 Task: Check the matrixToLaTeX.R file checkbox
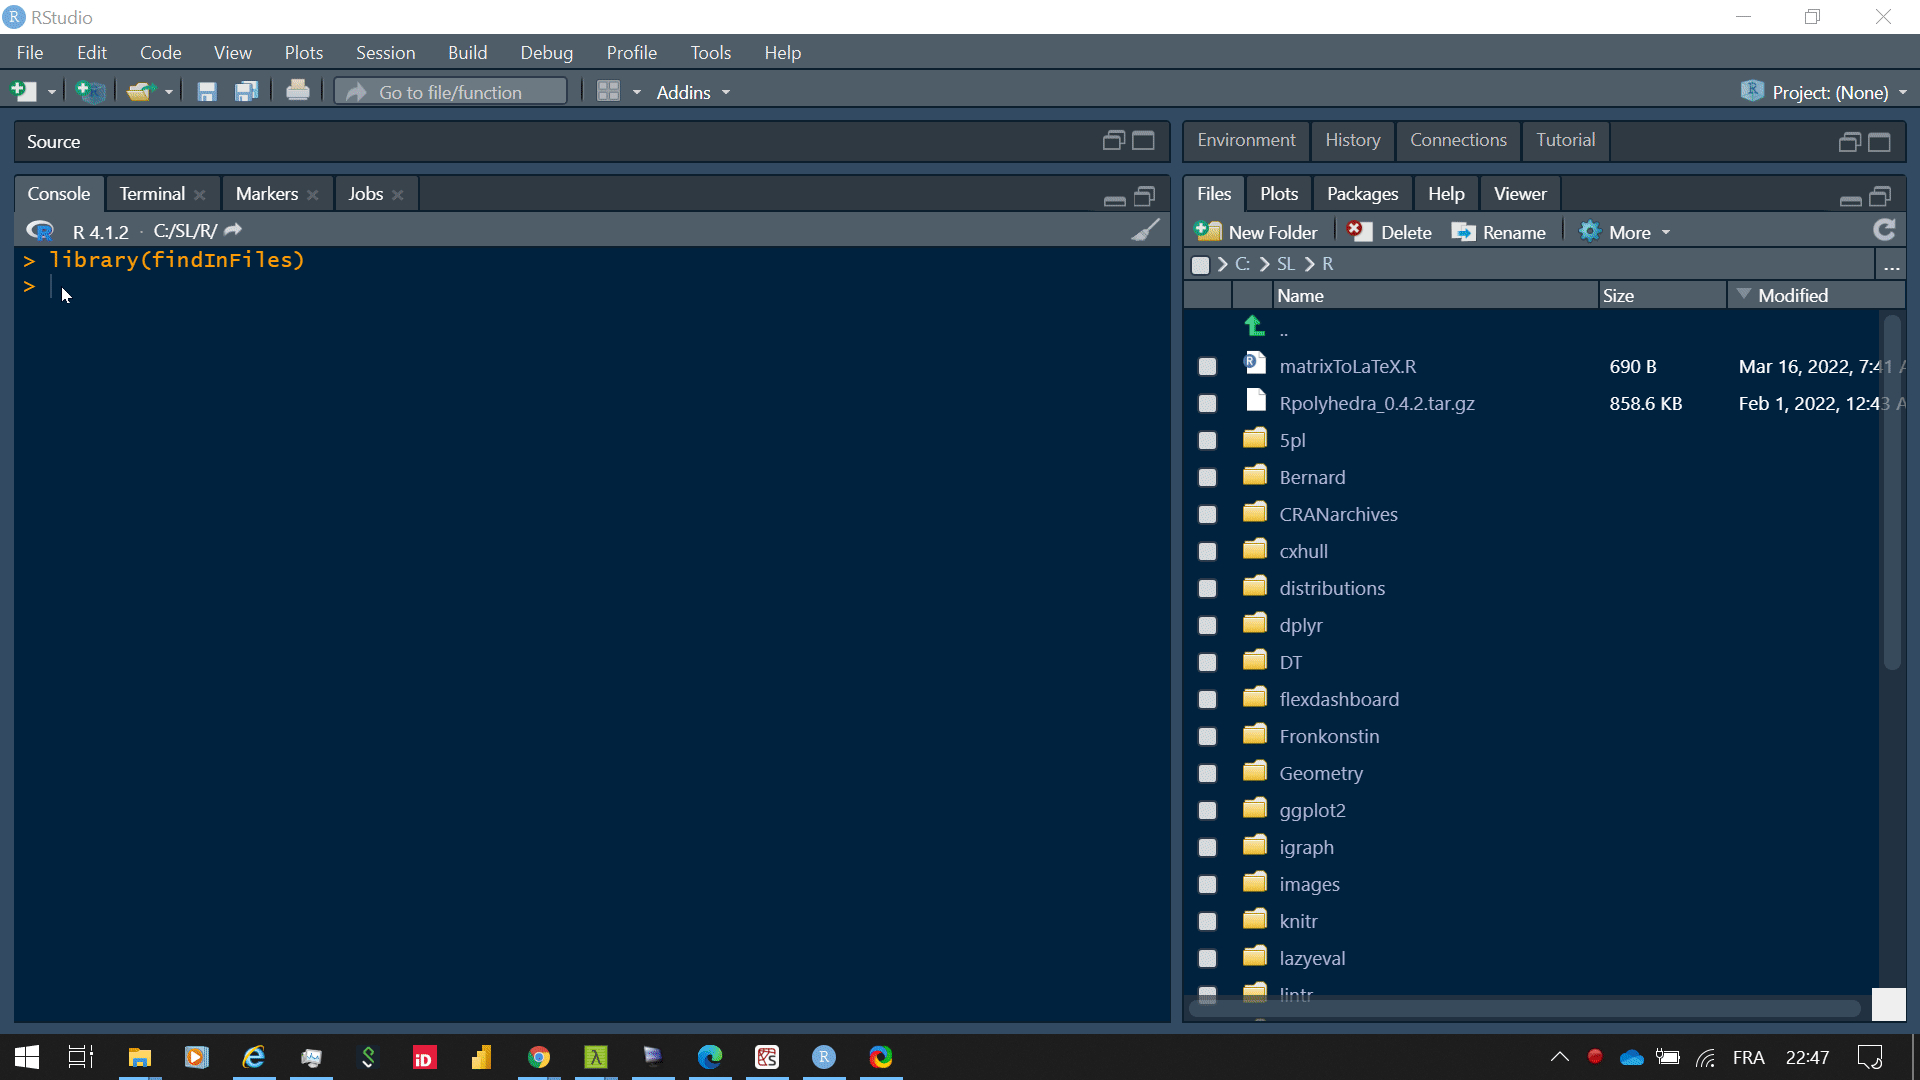click(x=1207, y=367)
